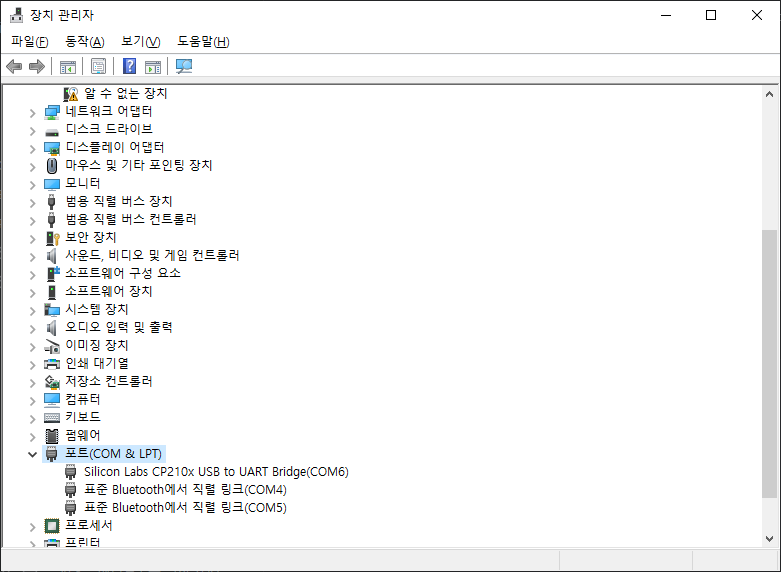Click the processor icon beside 프로세서
Image resolution: width=781 pixels, height=572 pixels.
click(52, 526)
